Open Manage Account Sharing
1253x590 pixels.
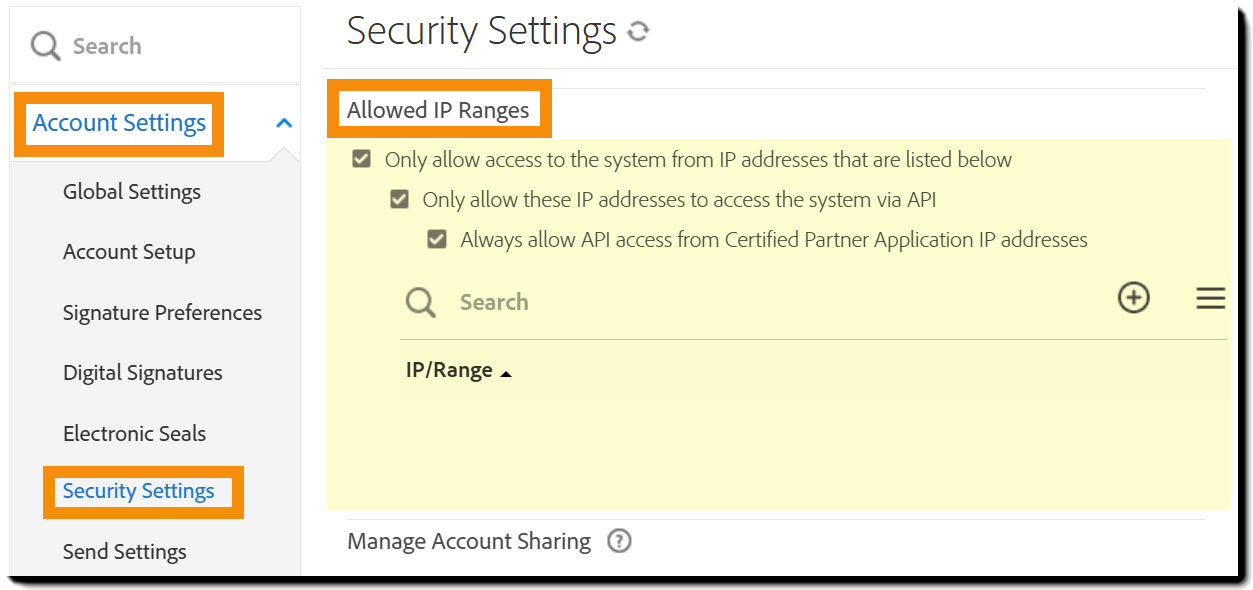(x=467, y=540)
